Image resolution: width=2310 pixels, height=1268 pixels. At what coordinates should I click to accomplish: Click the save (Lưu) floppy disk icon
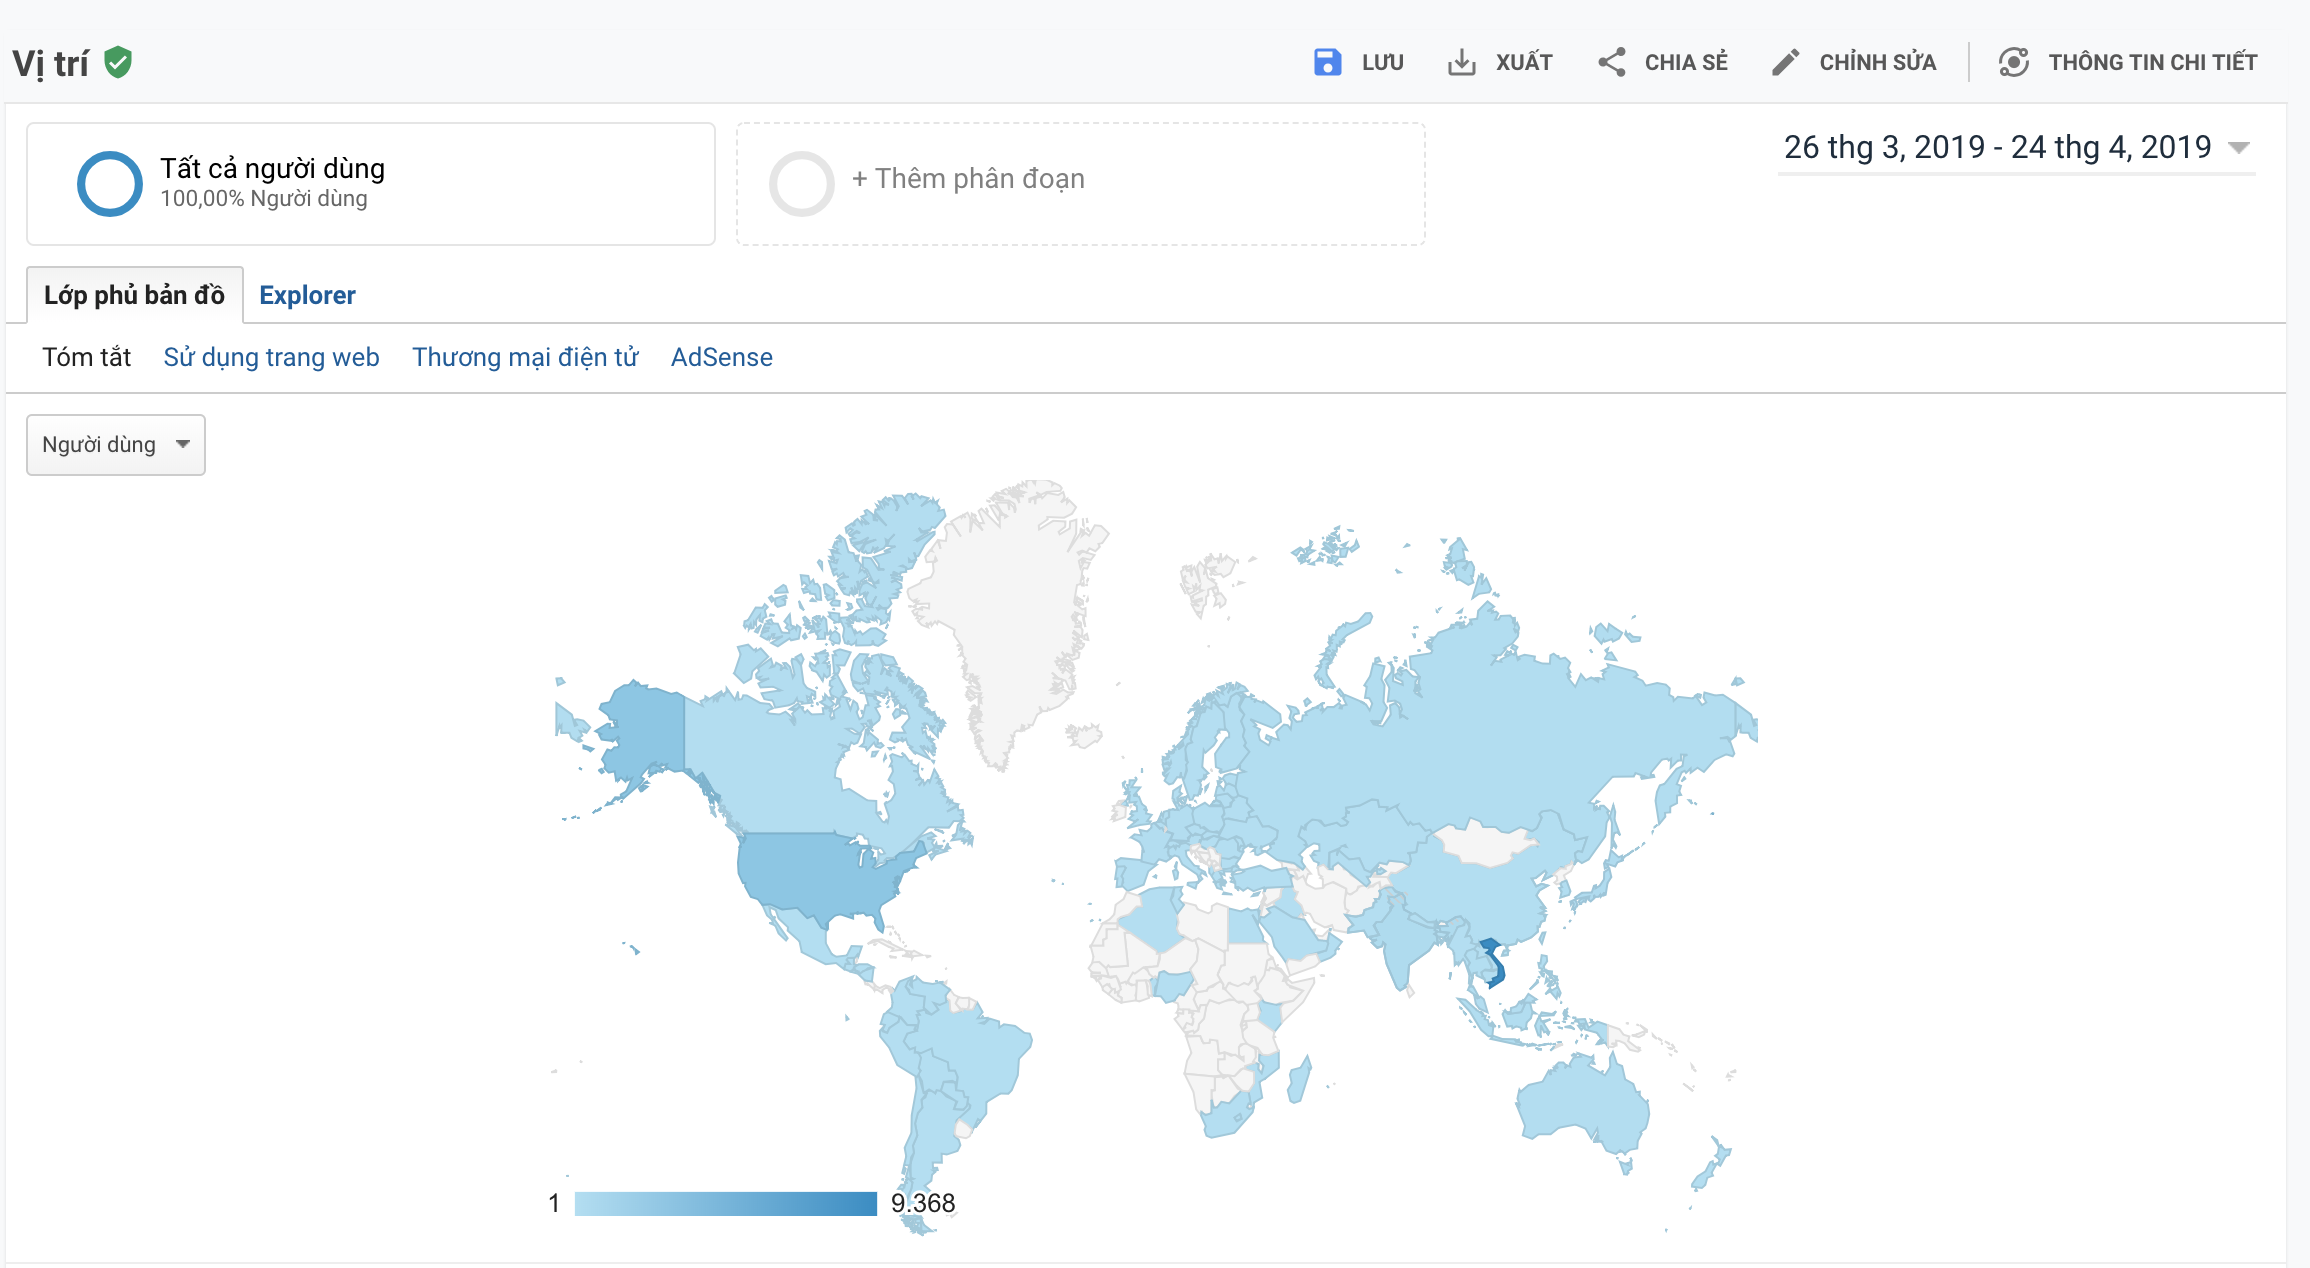coord(1327,62)
